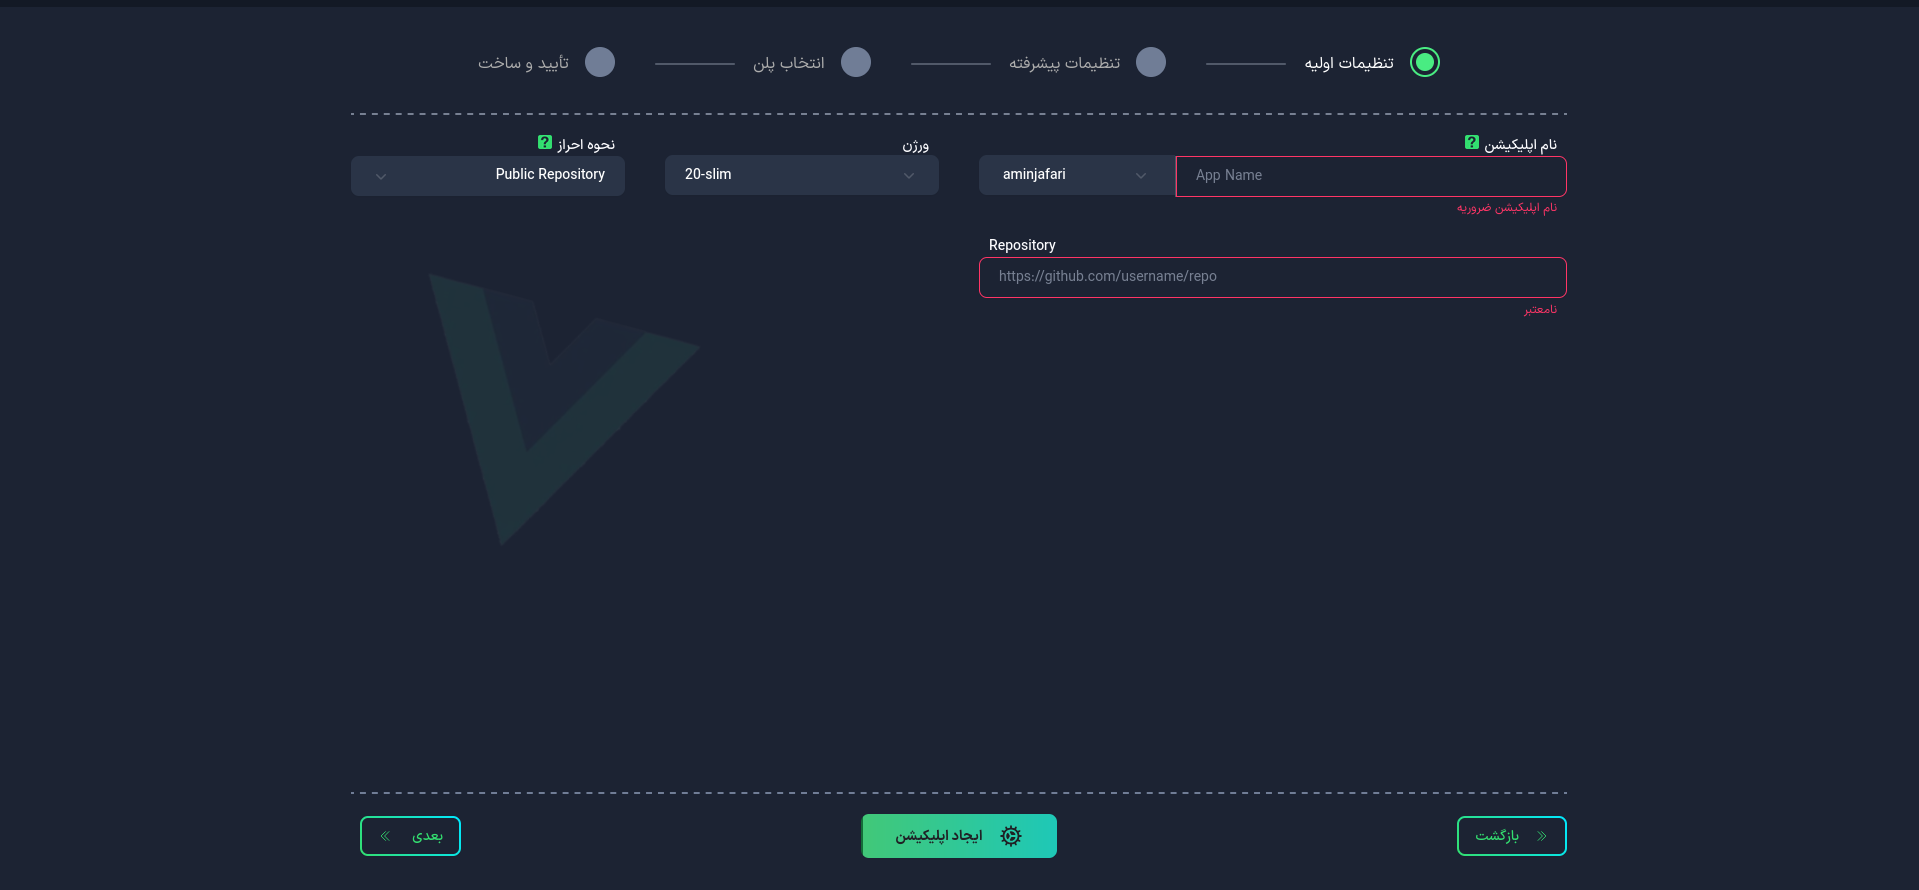Click the help icon beside نحوه احراز label
The height and width of the screenshot is (890, 1919).
[545, 143]
